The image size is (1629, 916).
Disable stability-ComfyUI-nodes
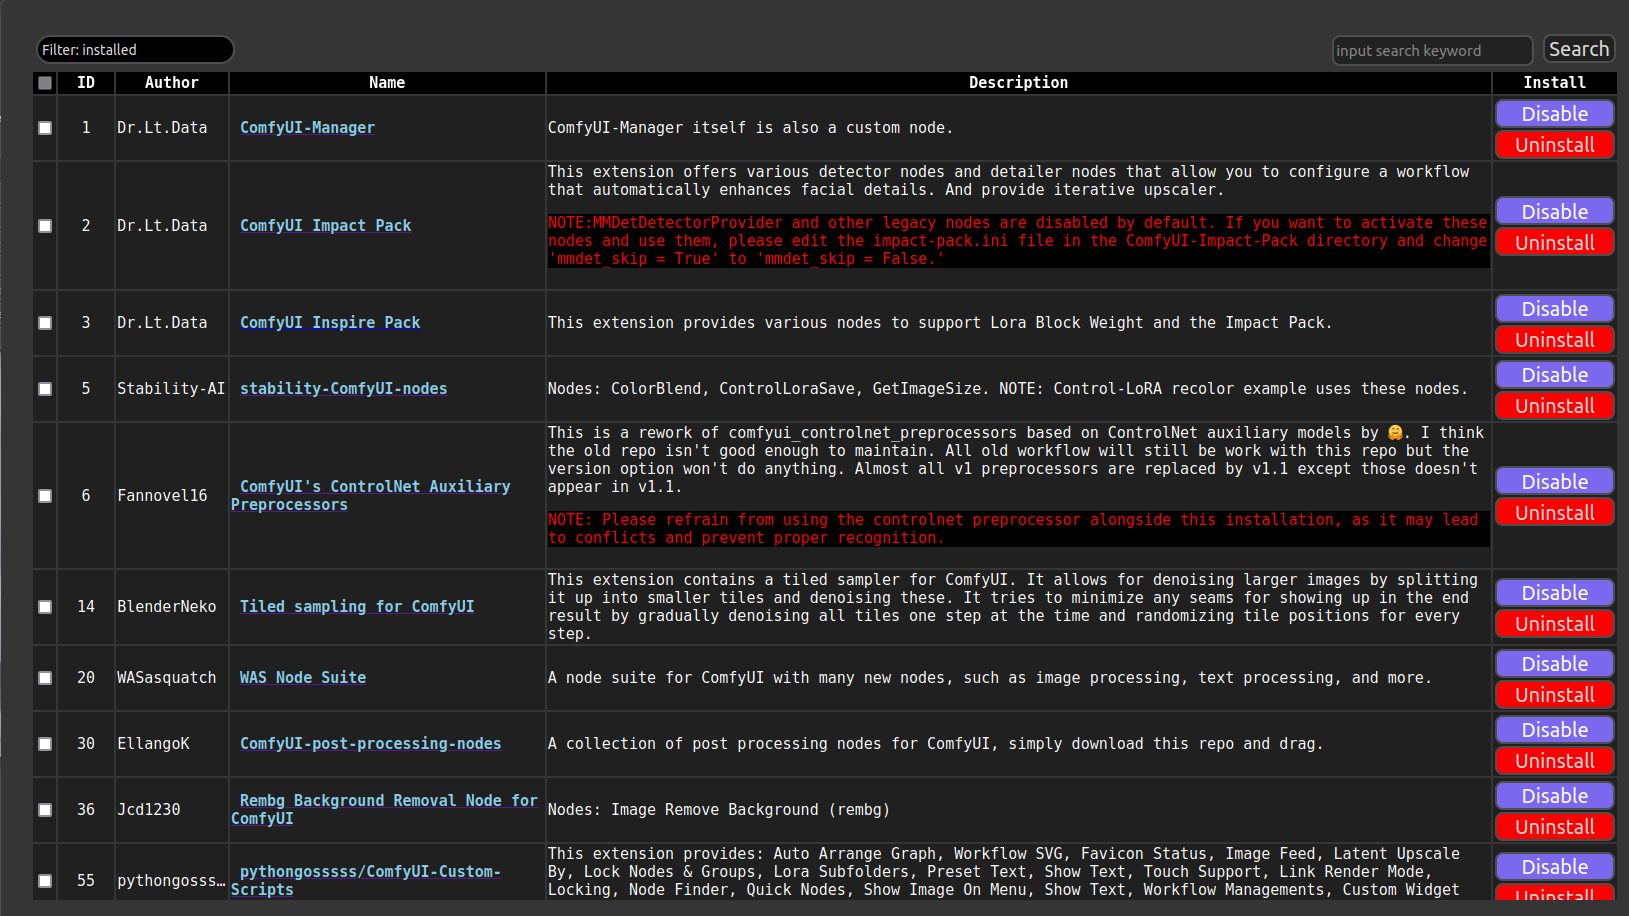[1555, 375]
